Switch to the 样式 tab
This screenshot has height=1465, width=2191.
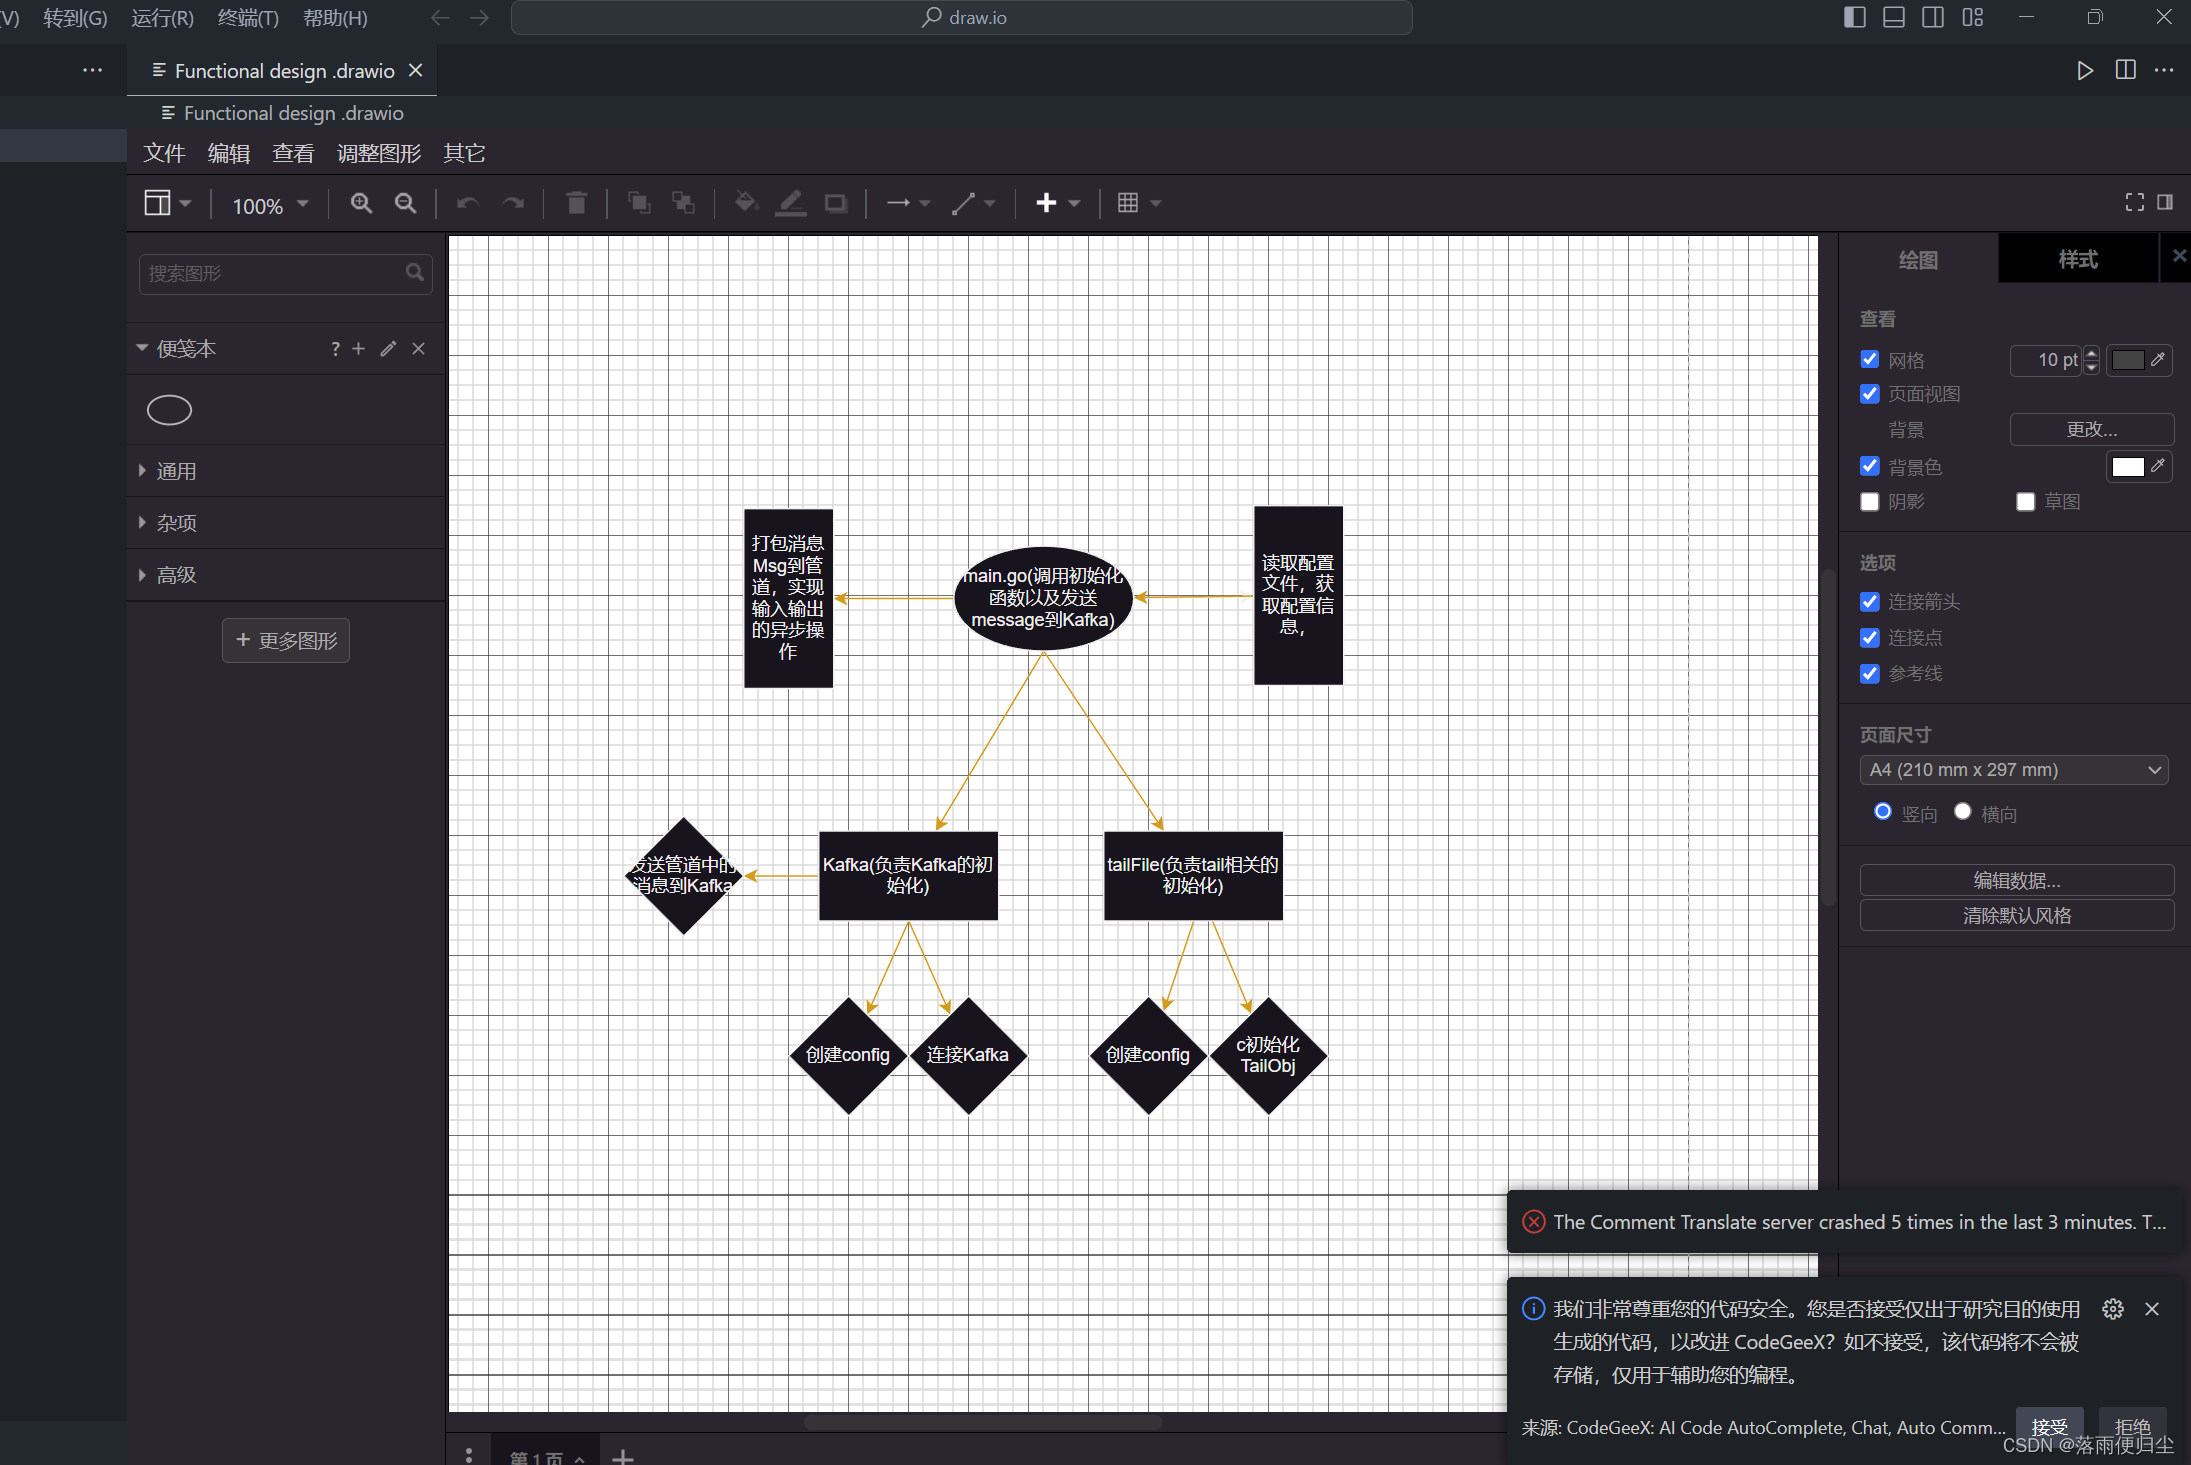tap(2078, 260)
